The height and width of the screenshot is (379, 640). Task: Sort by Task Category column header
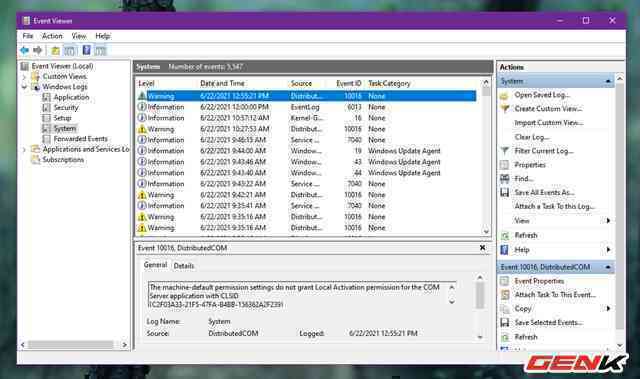point(389,83)
